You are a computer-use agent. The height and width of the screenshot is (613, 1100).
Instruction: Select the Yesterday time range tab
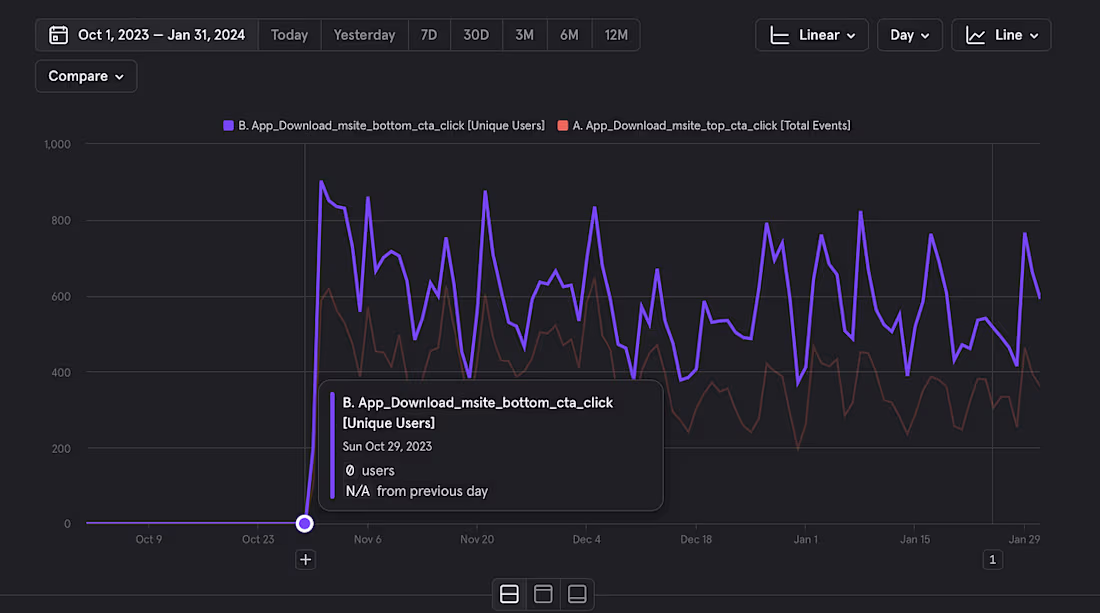[364, 34]
